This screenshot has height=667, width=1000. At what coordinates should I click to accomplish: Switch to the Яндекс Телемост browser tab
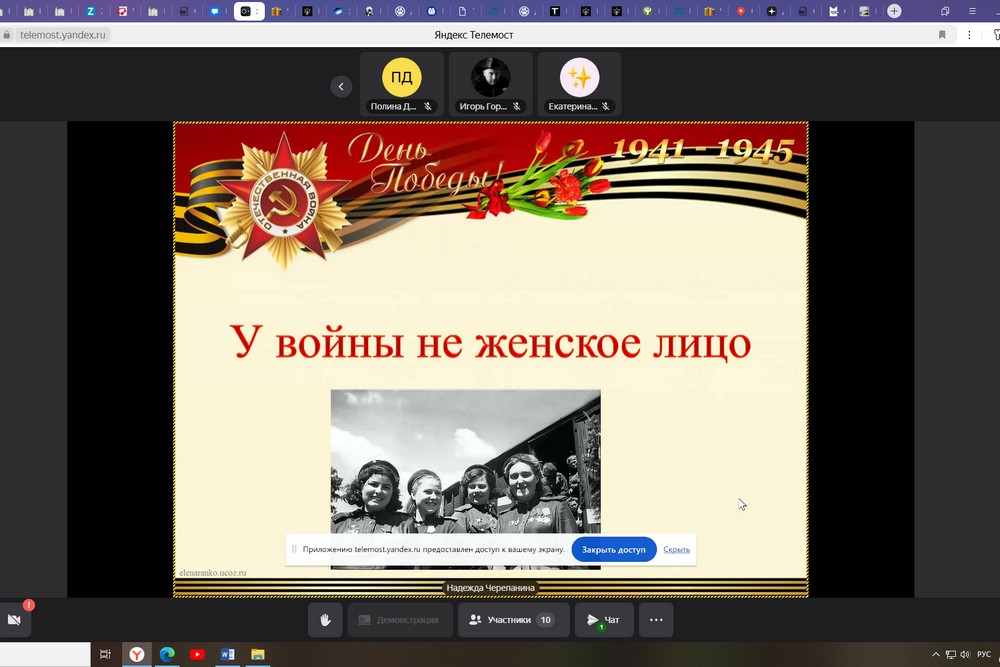pos(248,11)
